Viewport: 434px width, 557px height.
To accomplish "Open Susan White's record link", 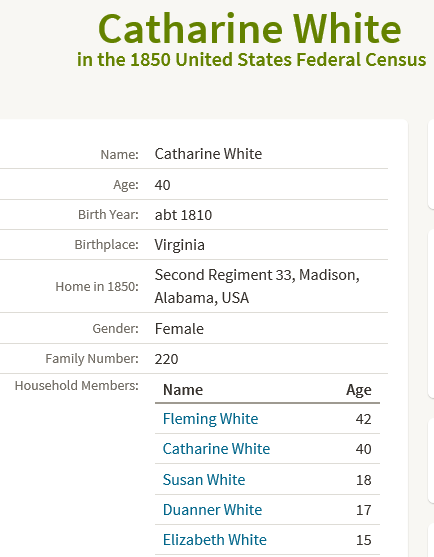I will pyautogui.click(x=204, y=480).
